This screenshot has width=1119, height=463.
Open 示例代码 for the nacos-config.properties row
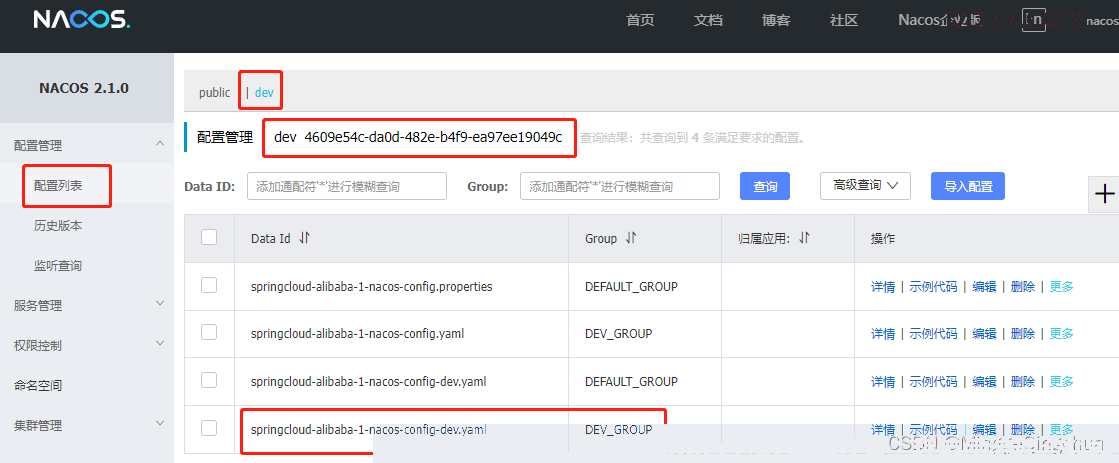[x=933, y=287]
